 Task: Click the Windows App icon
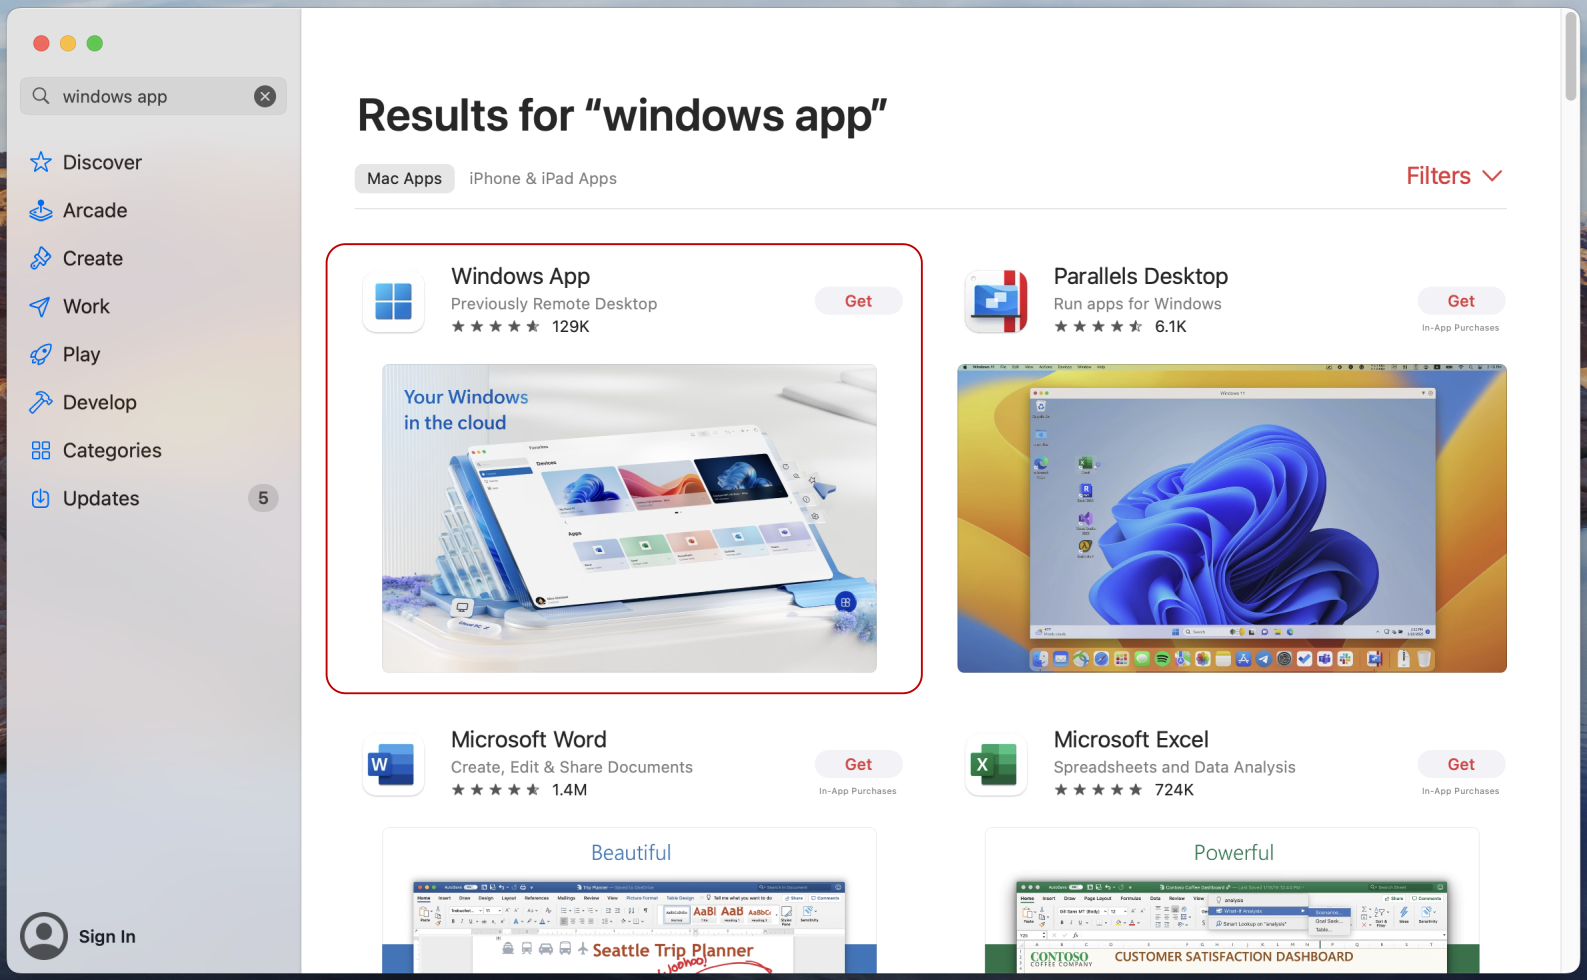393,301
